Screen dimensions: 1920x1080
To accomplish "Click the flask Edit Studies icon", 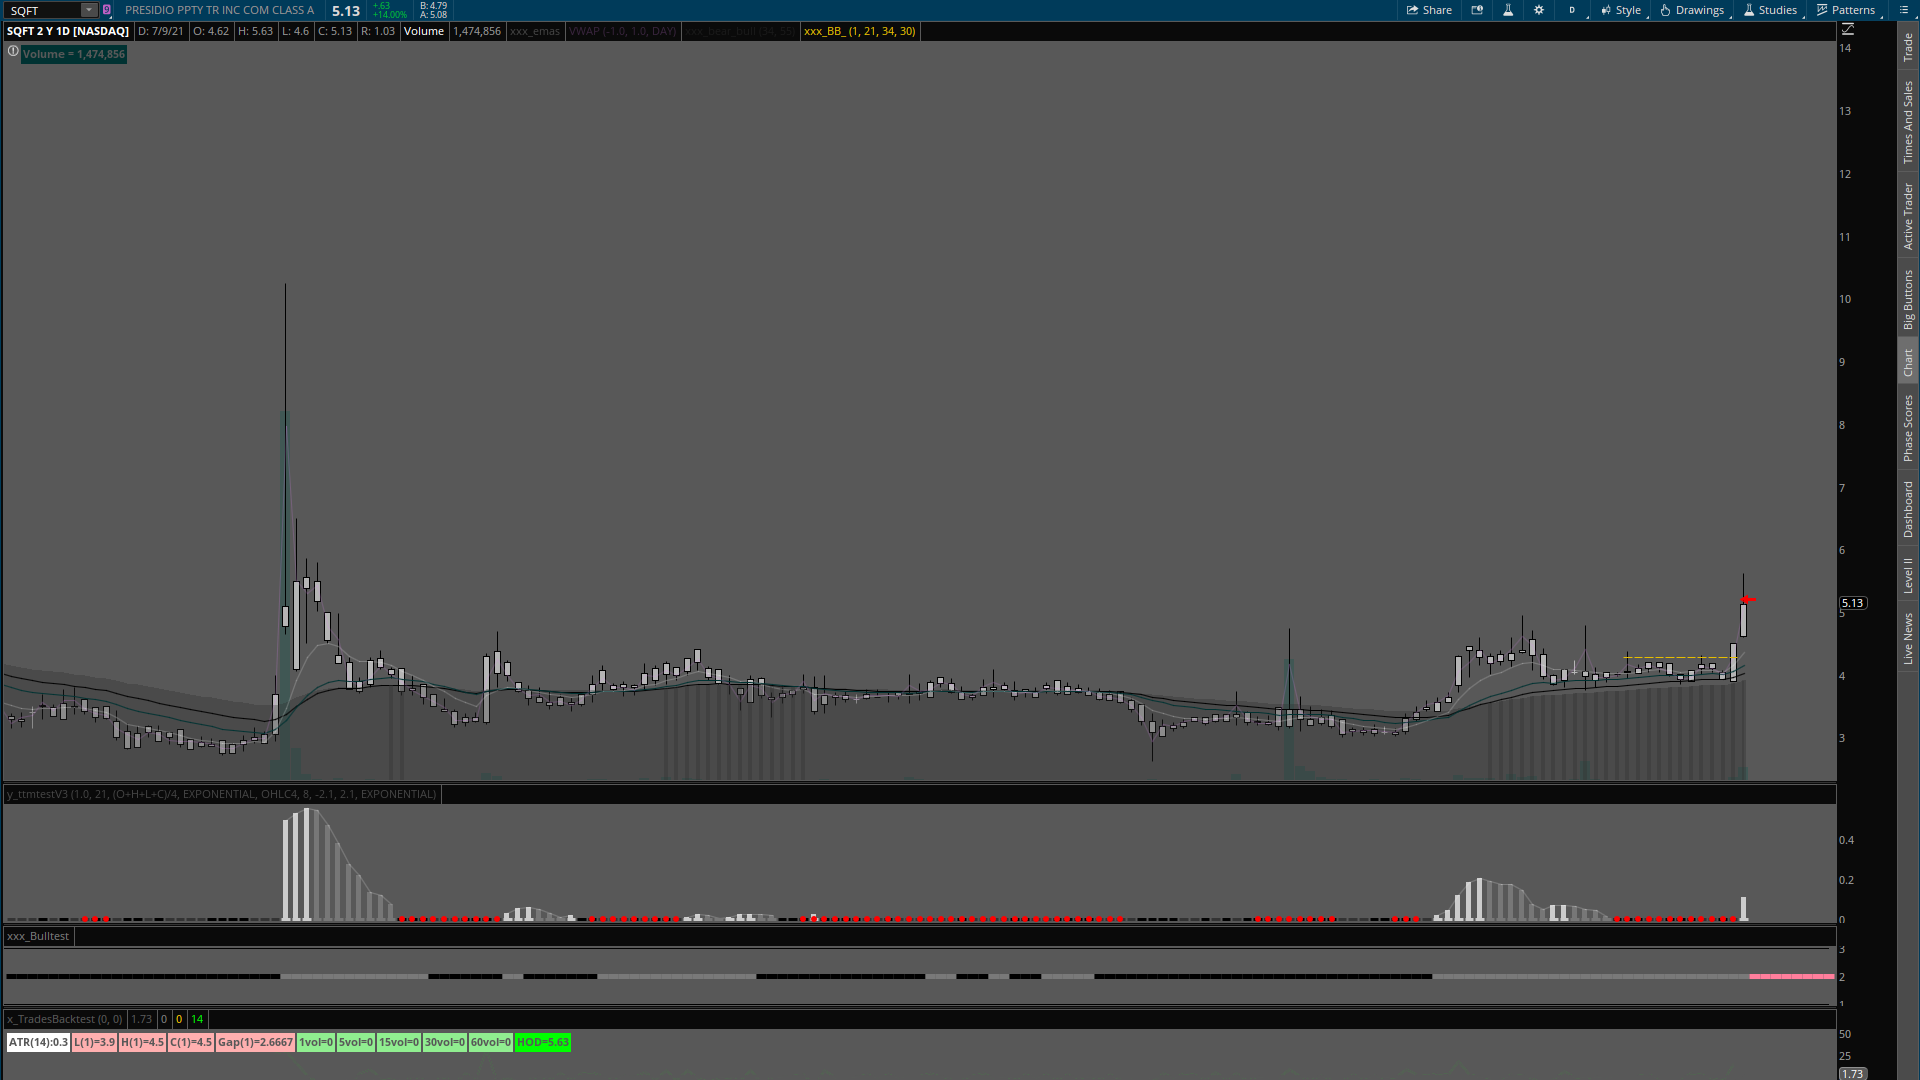I will [1508, 10].
